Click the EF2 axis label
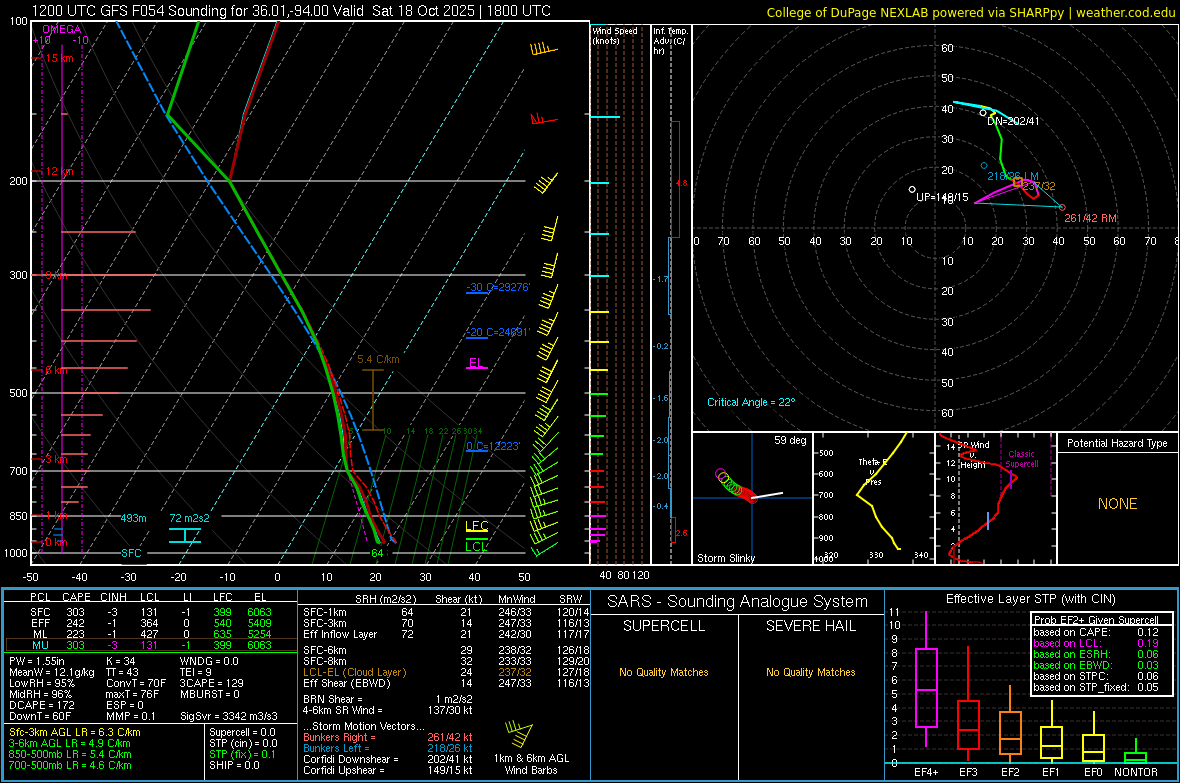1180x783 pixels. pos(1010,772)
